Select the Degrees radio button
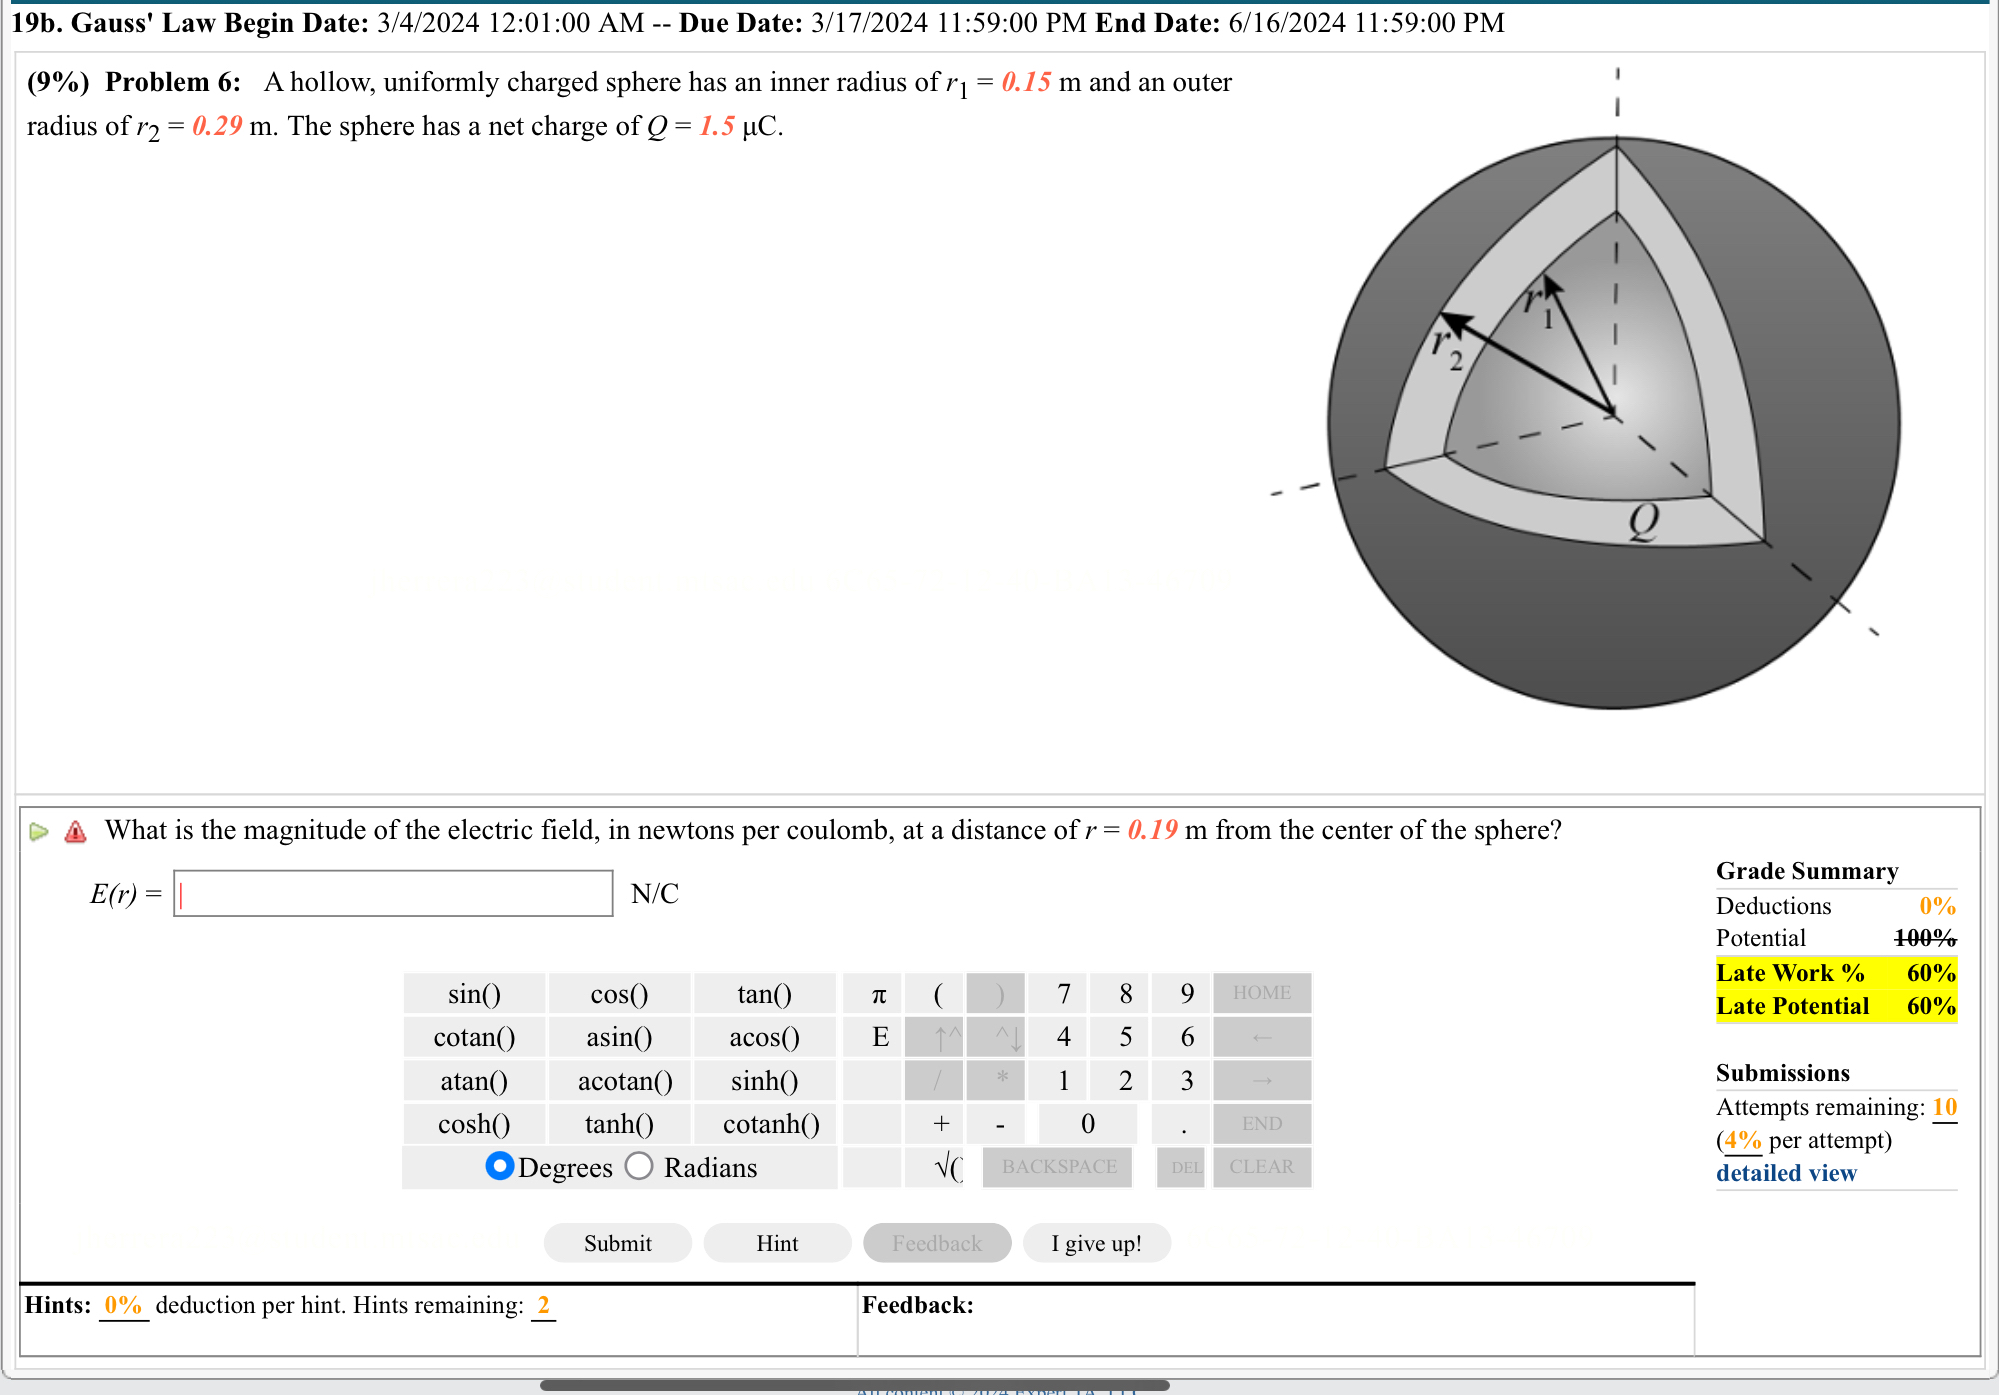1999x1395 pixels. [500, 1167]
